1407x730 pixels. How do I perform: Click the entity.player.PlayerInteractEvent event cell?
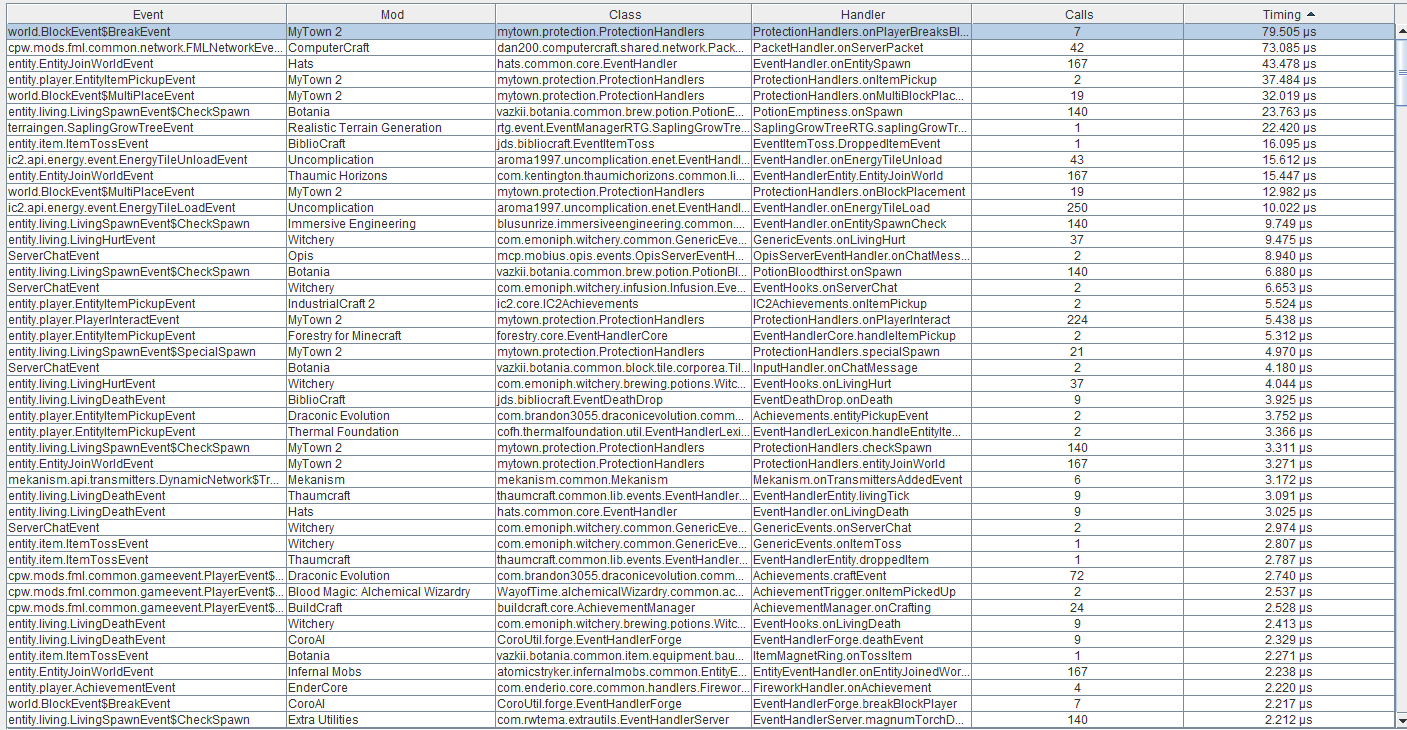tap(146, 320)
